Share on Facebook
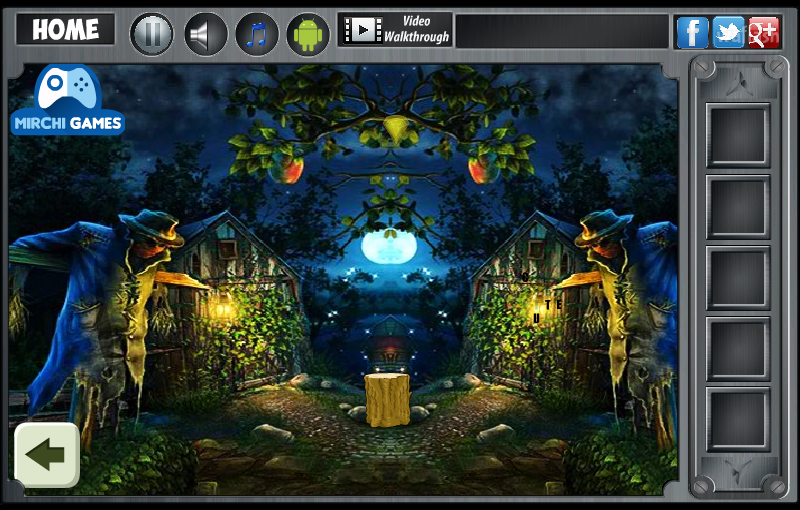 click(692, 32)
